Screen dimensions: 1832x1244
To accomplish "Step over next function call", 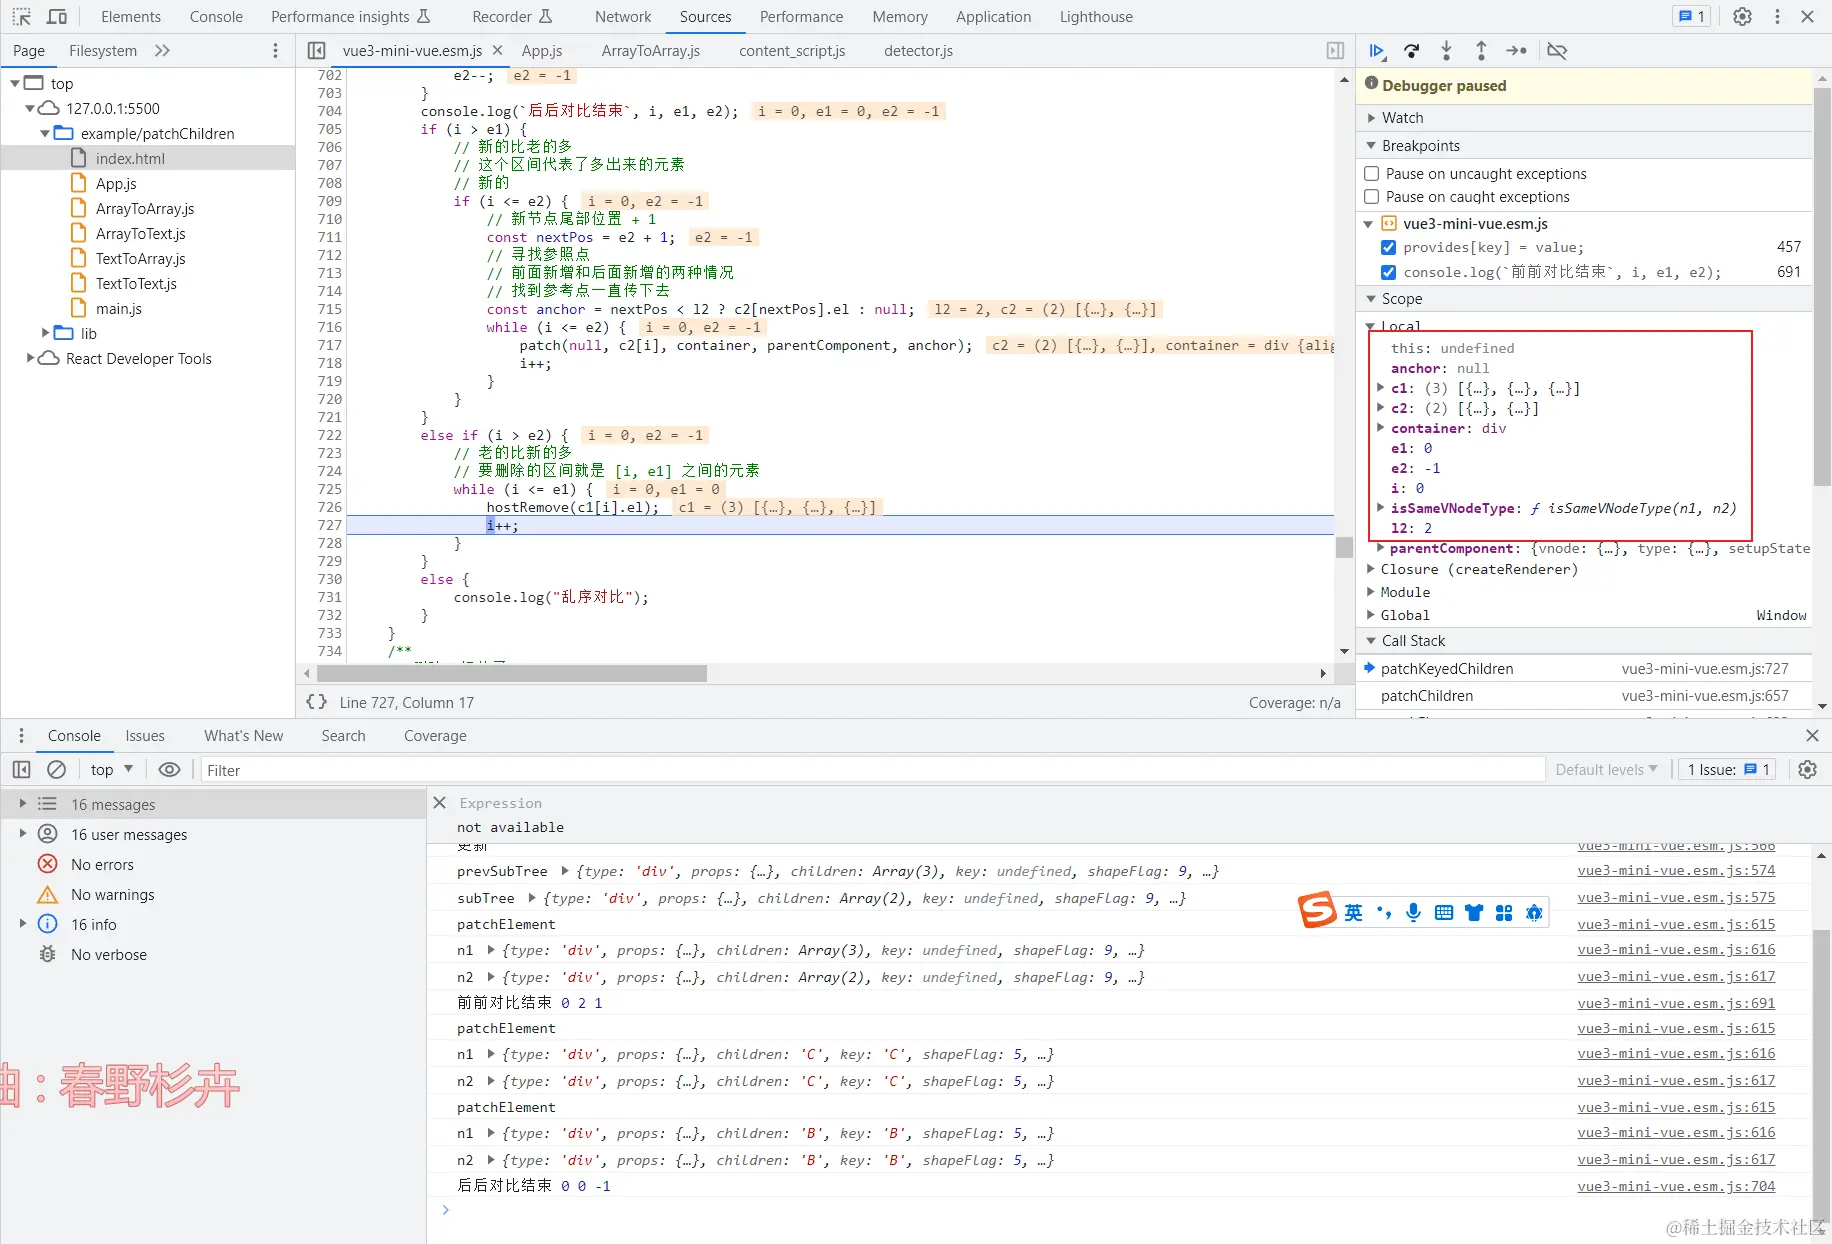I will (1412, 51).
